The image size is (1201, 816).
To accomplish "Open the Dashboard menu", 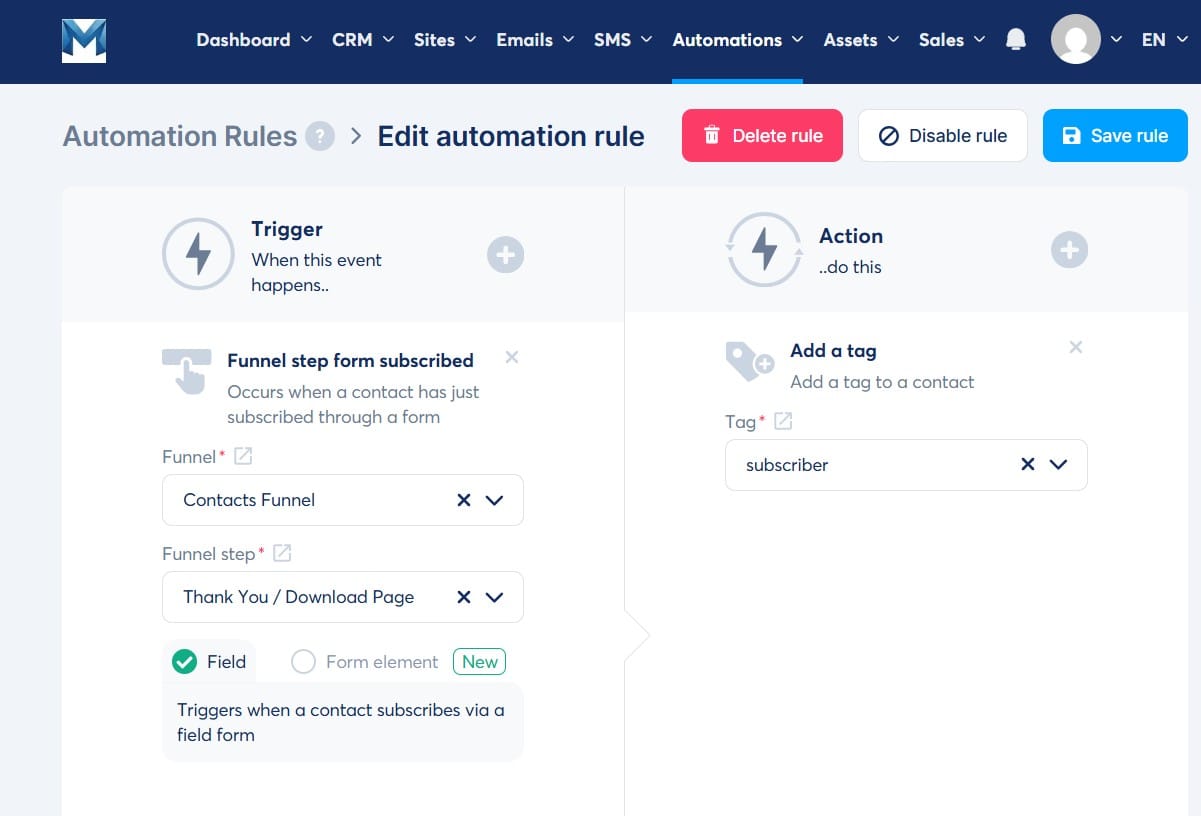I will point(253,40).
